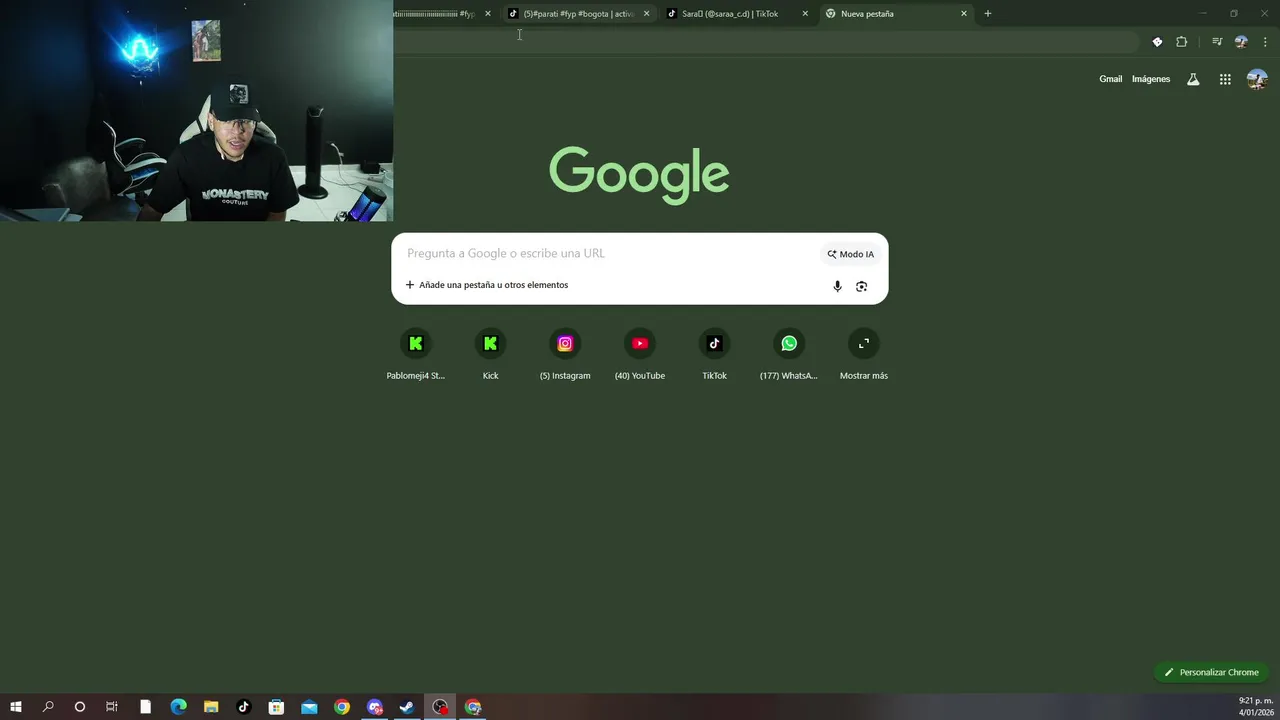The width and height of the screenshot is (1280, 720).
Task: Open the Windows Start menu
Action: pos(15,707)
